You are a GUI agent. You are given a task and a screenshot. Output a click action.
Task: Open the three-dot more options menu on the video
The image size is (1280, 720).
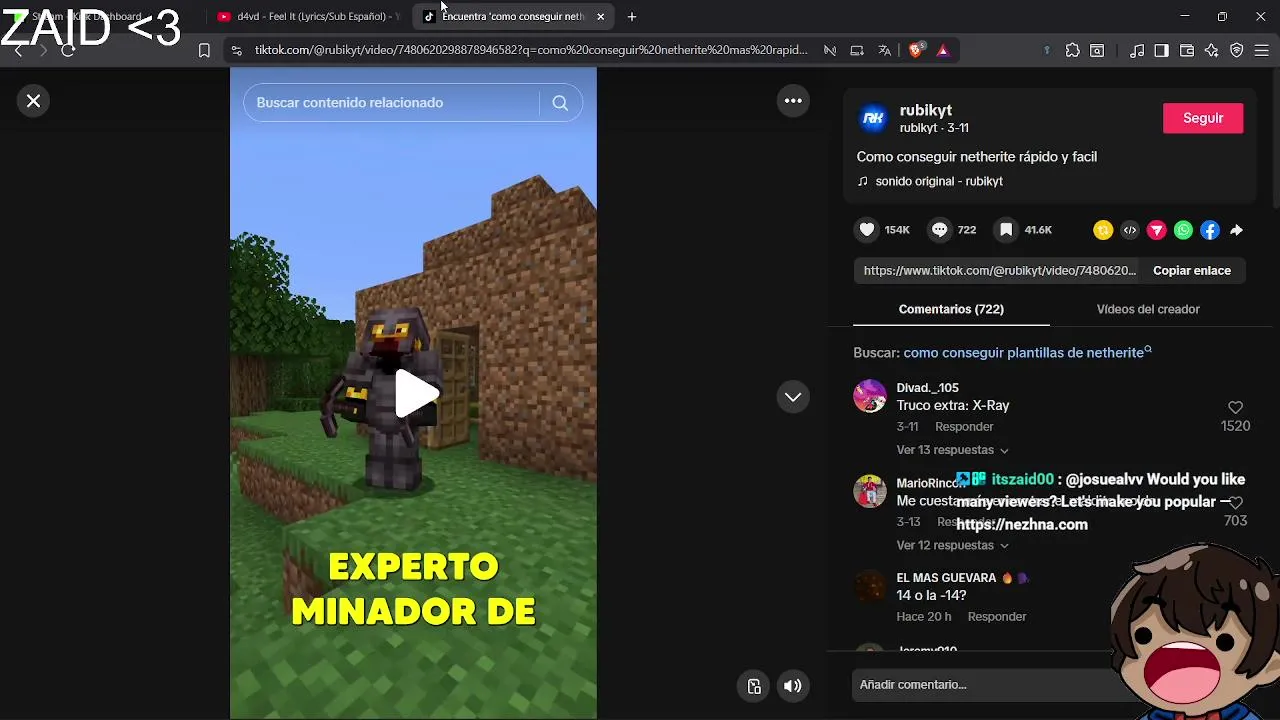coord(793,101)
